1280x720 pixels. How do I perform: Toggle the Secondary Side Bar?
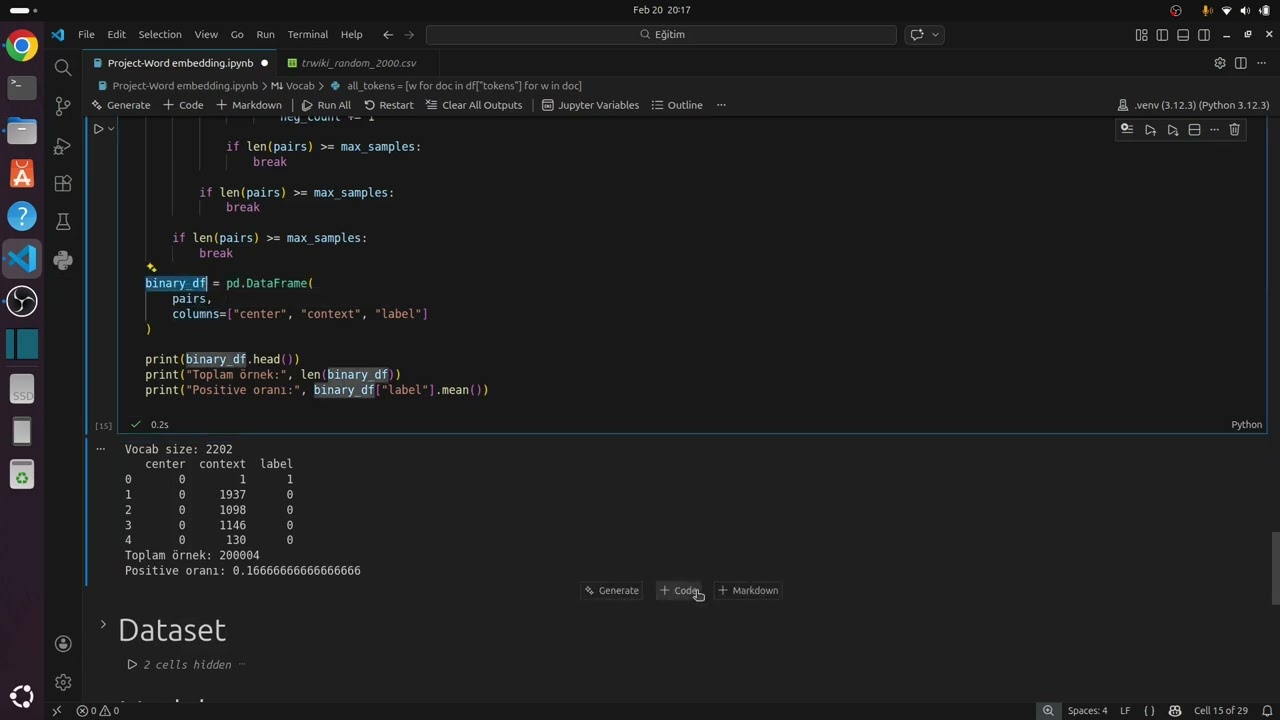[x=1204, y=35]
